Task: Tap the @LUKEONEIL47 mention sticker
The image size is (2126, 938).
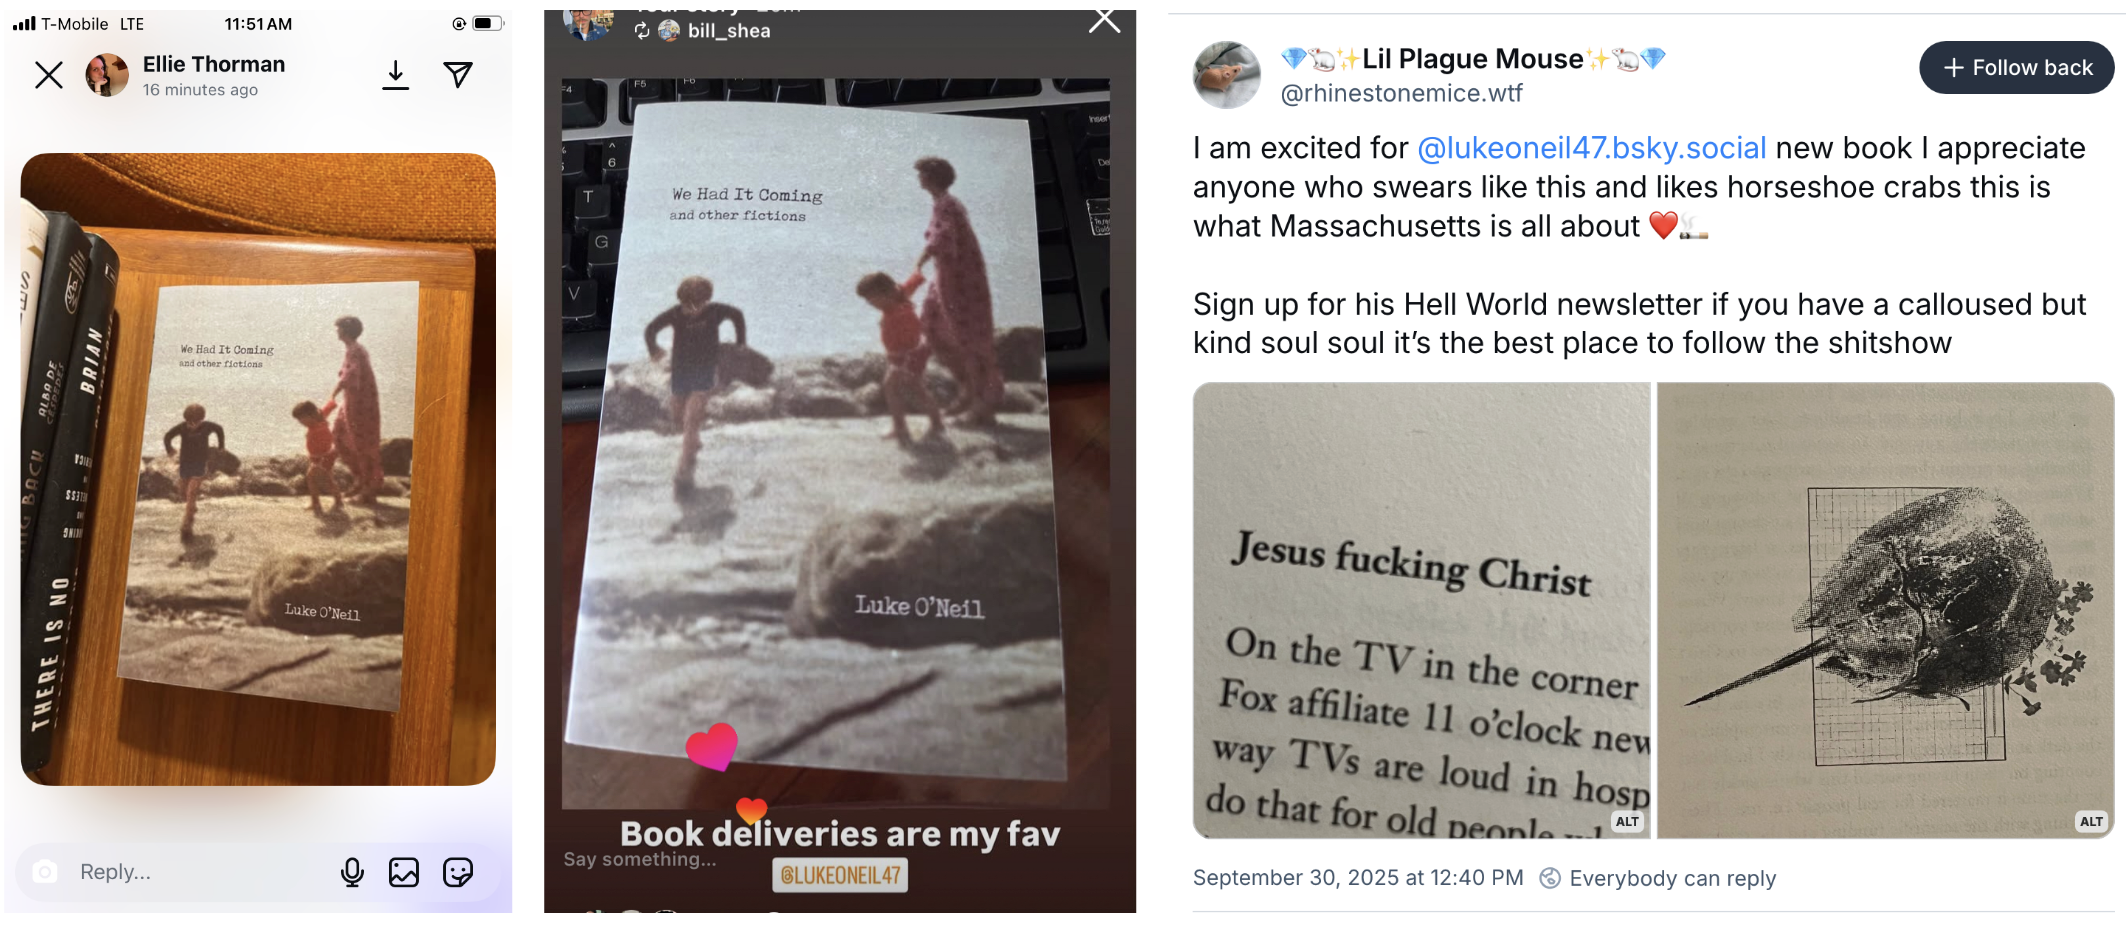Action: 840,875
